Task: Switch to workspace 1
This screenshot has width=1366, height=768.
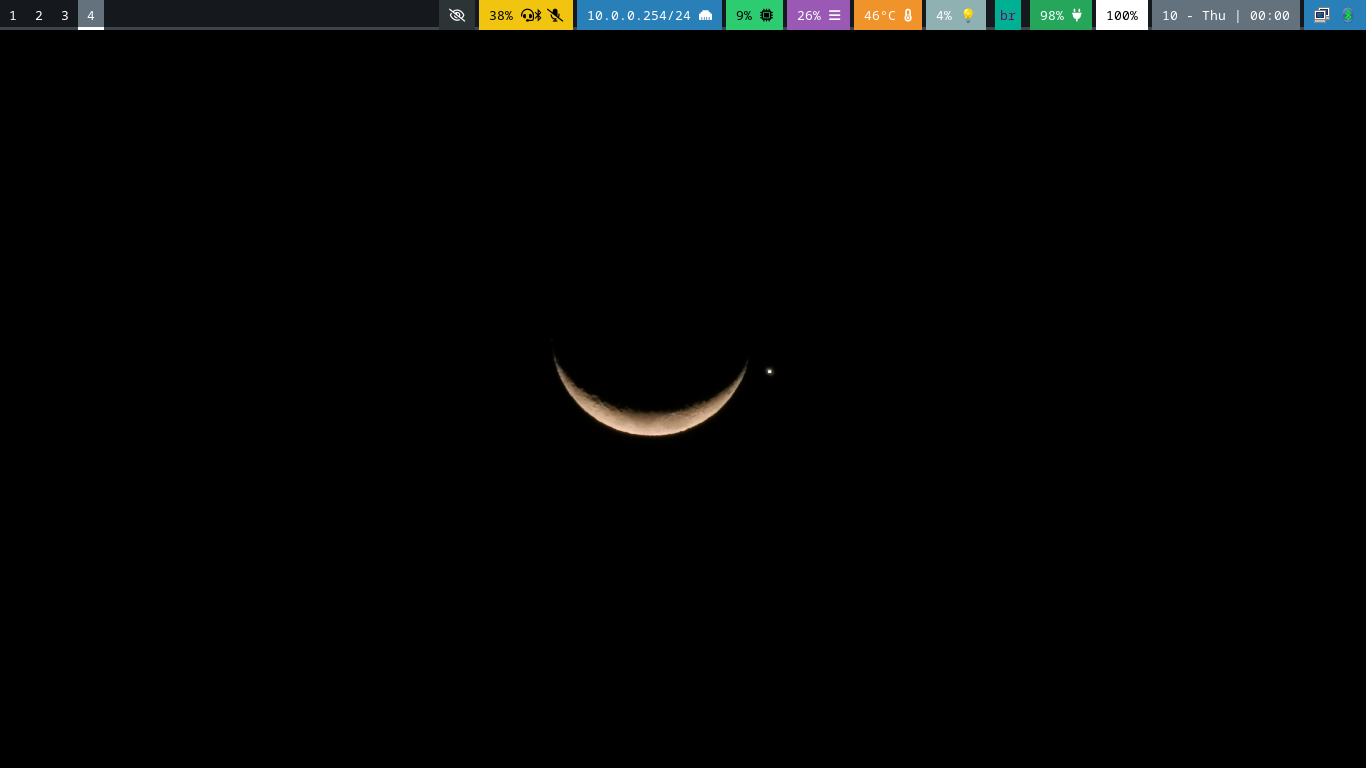Action: point(13,15)
